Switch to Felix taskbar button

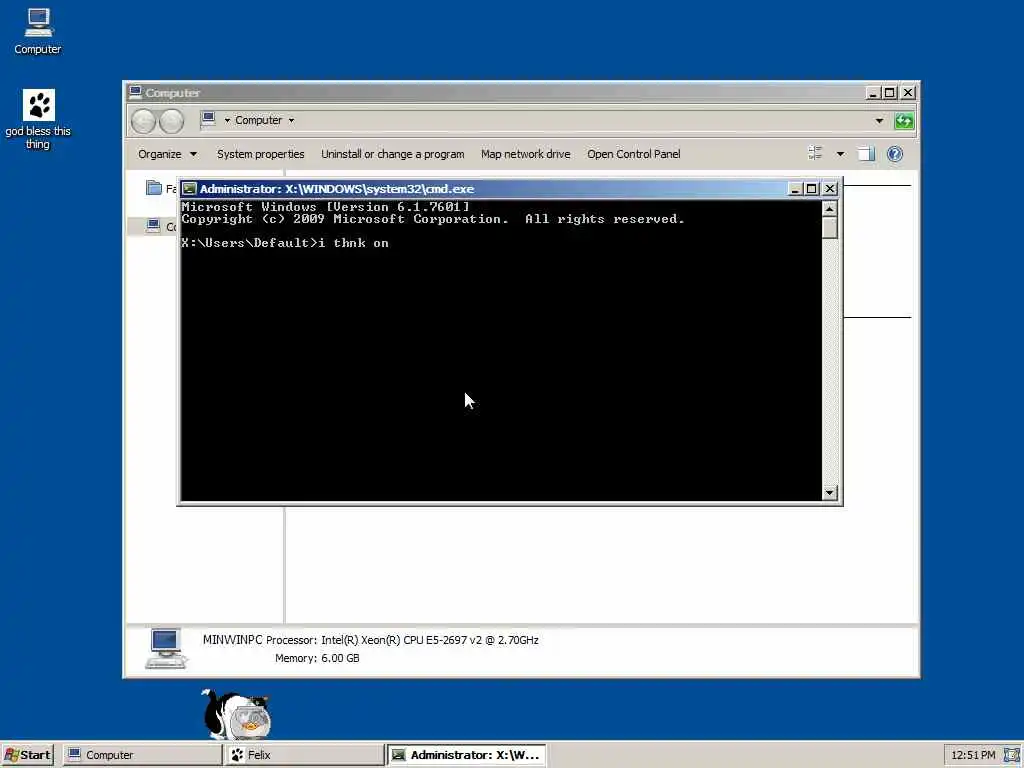click(x=304, y=755)
